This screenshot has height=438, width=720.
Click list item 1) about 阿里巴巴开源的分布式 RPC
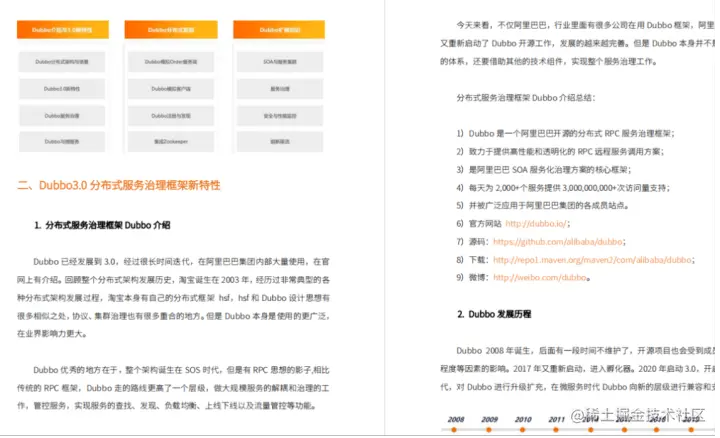point(565,134)
